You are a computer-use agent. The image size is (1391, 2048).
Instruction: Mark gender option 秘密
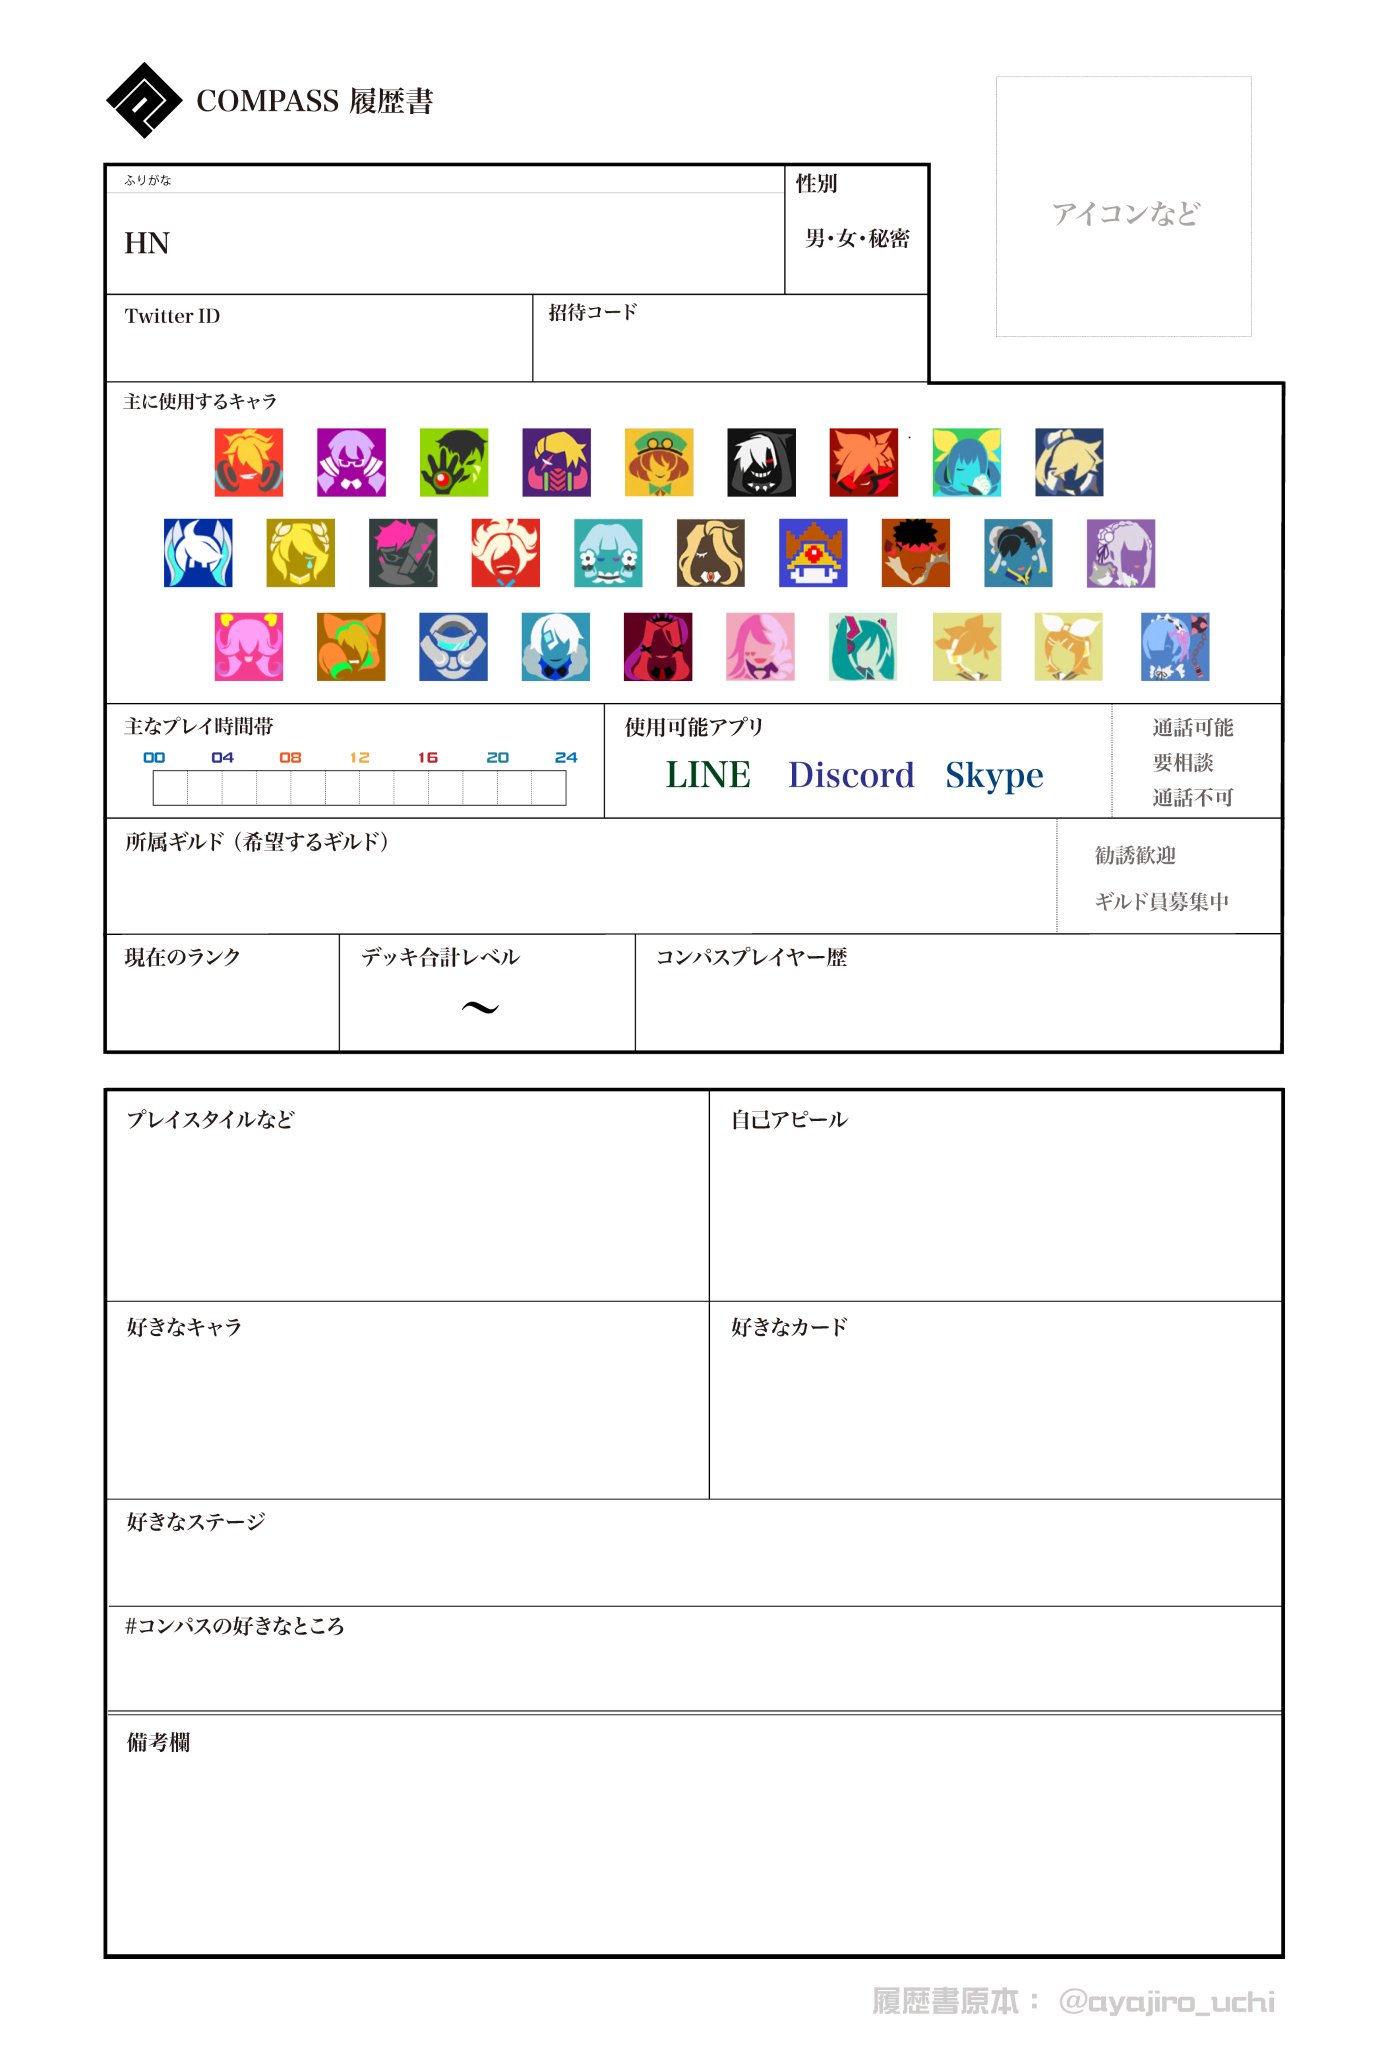click(x=889, y=238)
